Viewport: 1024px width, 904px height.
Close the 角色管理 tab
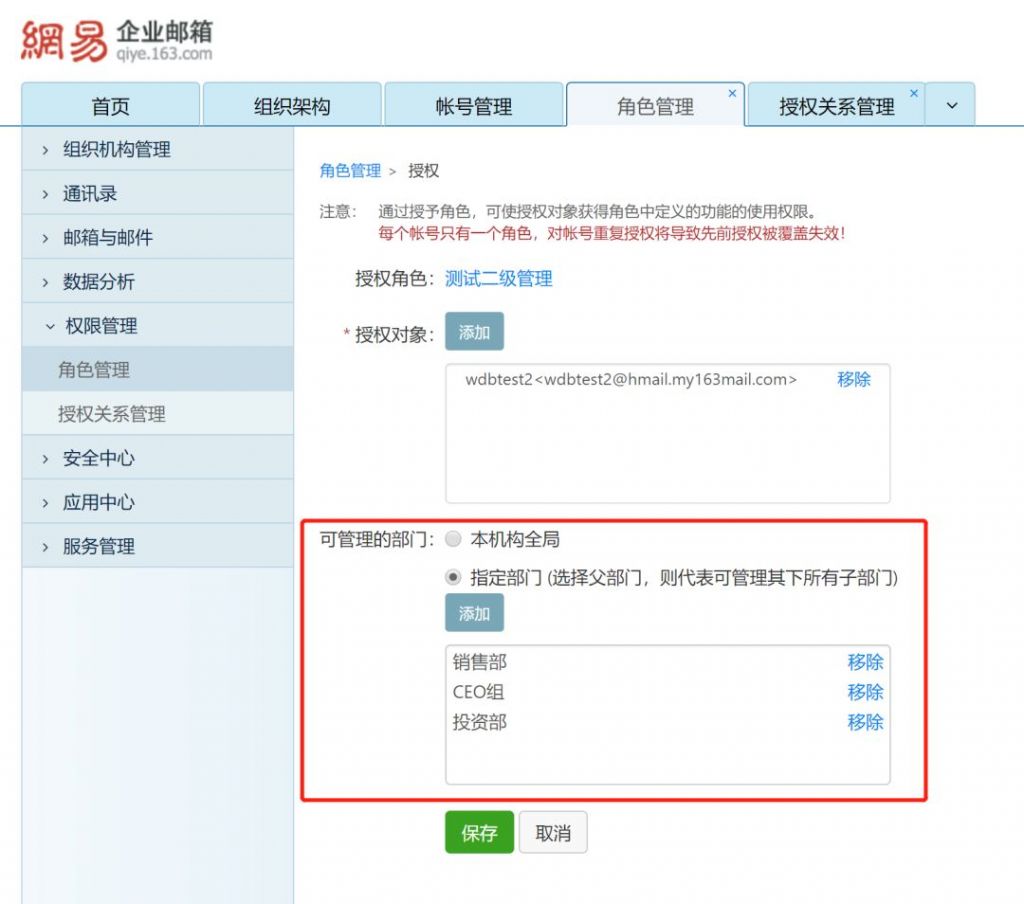pyautogui.click(x=732, y=93)
